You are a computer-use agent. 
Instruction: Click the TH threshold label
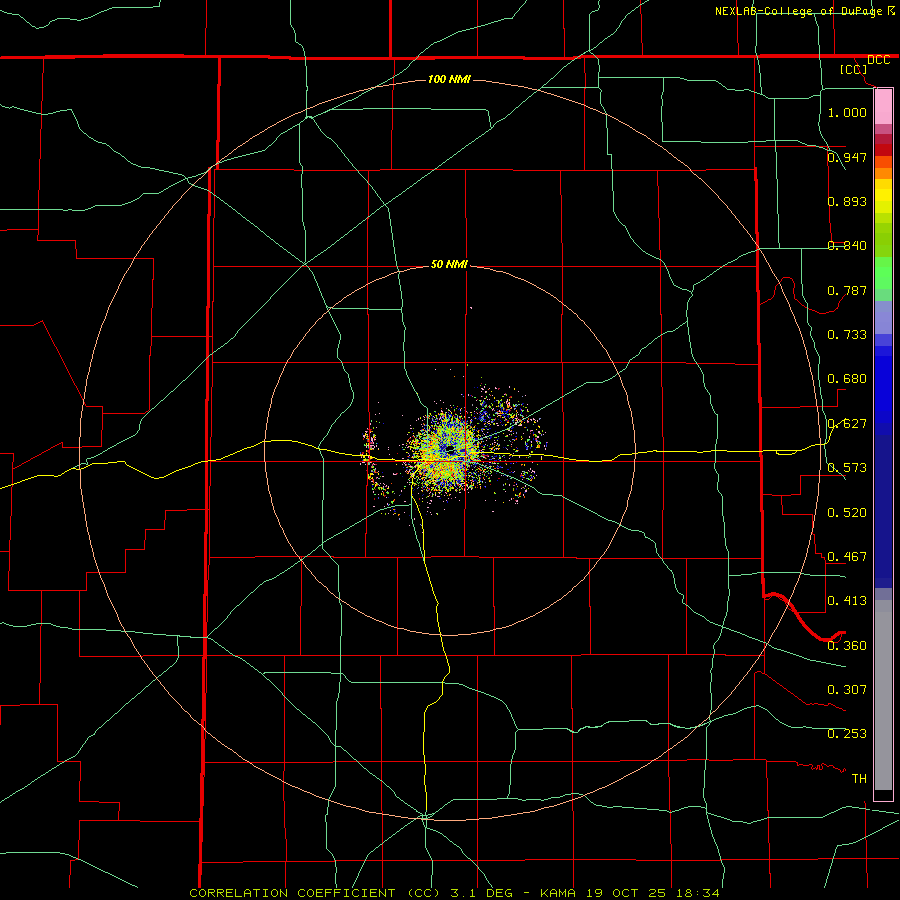point(859,779)
